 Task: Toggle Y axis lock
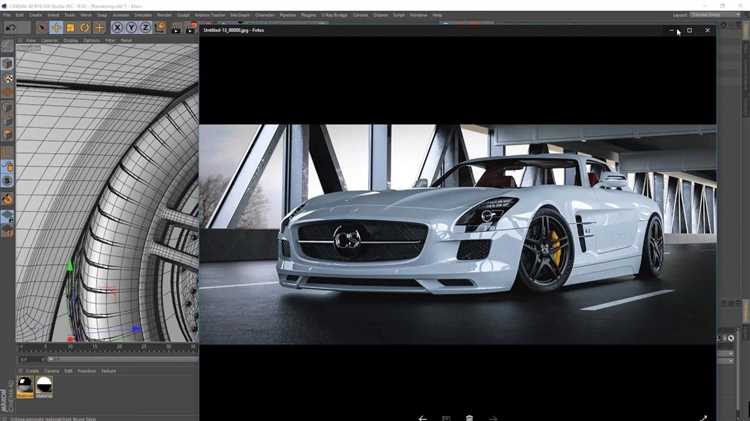pyautogui.click(x=132, y=28)
